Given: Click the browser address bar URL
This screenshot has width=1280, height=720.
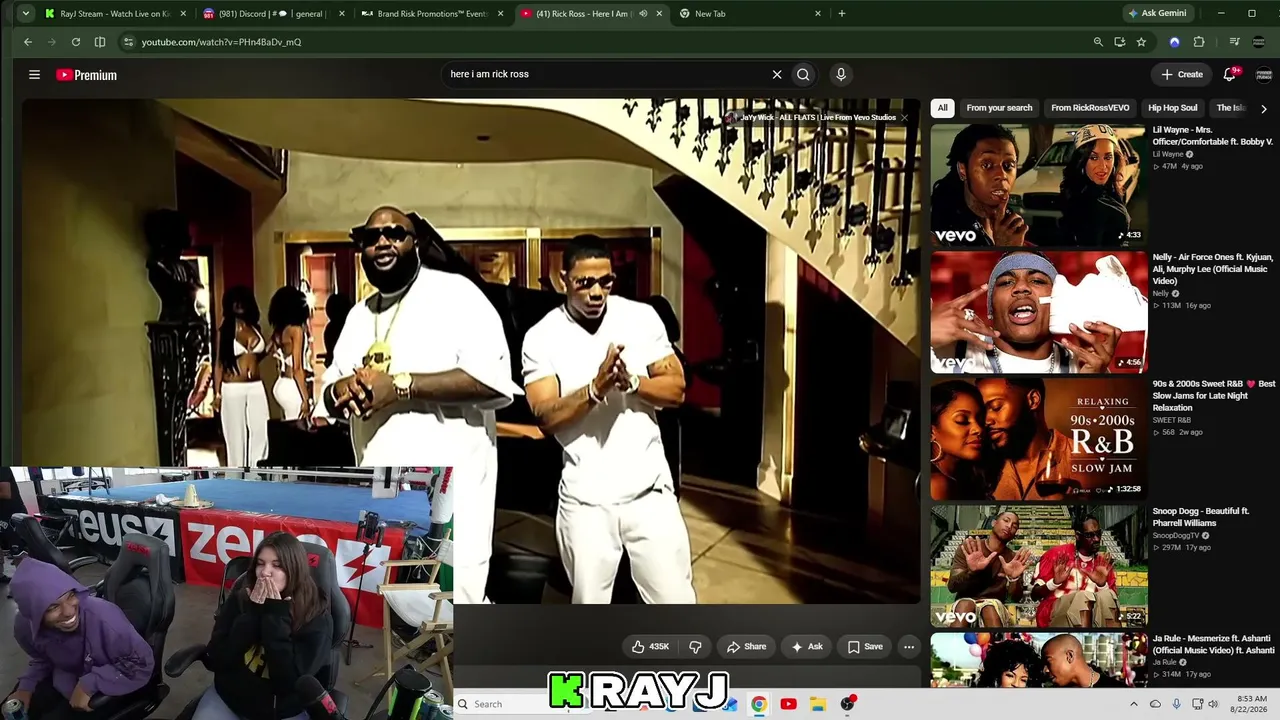Looking at the screenshot, I should pos(221,42).
